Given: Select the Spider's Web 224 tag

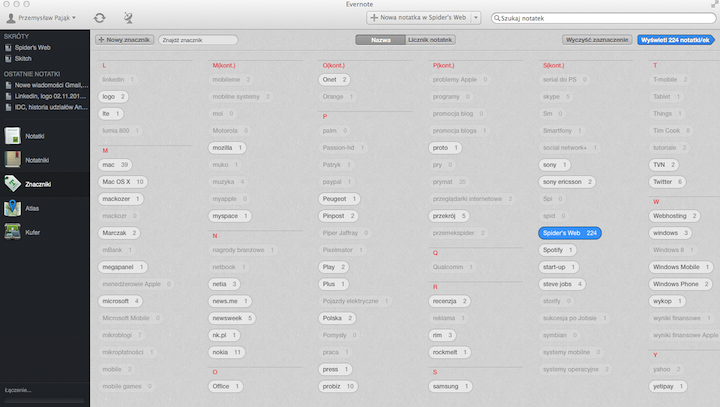Looking at the screenshot, I should [570, 233].
